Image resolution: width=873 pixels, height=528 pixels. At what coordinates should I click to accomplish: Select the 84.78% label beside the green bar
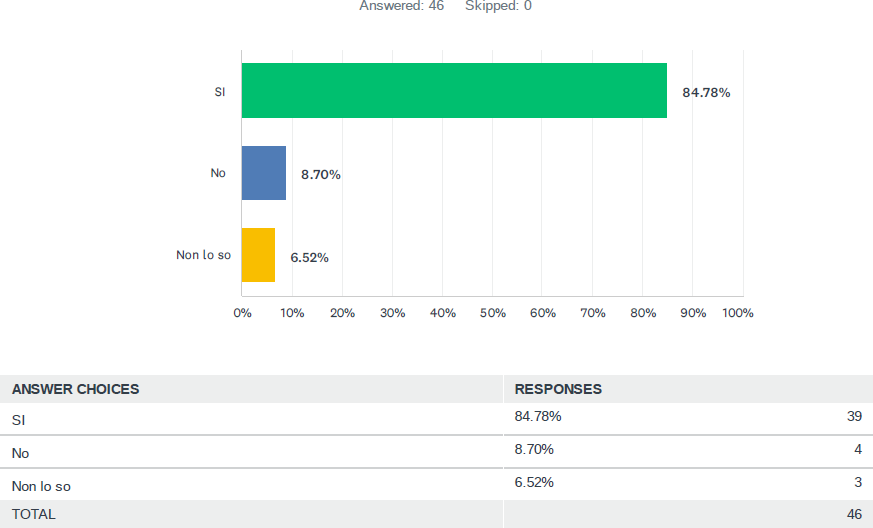pos(706,93)
